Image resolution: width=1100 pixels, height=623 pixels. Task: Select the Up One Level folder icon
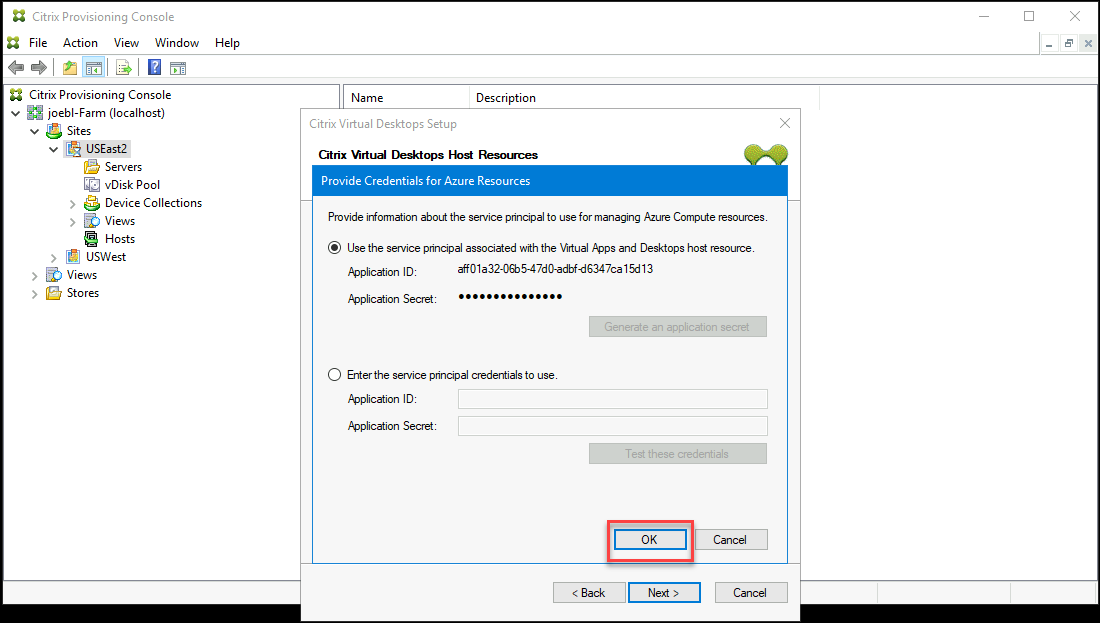(69, 67)
